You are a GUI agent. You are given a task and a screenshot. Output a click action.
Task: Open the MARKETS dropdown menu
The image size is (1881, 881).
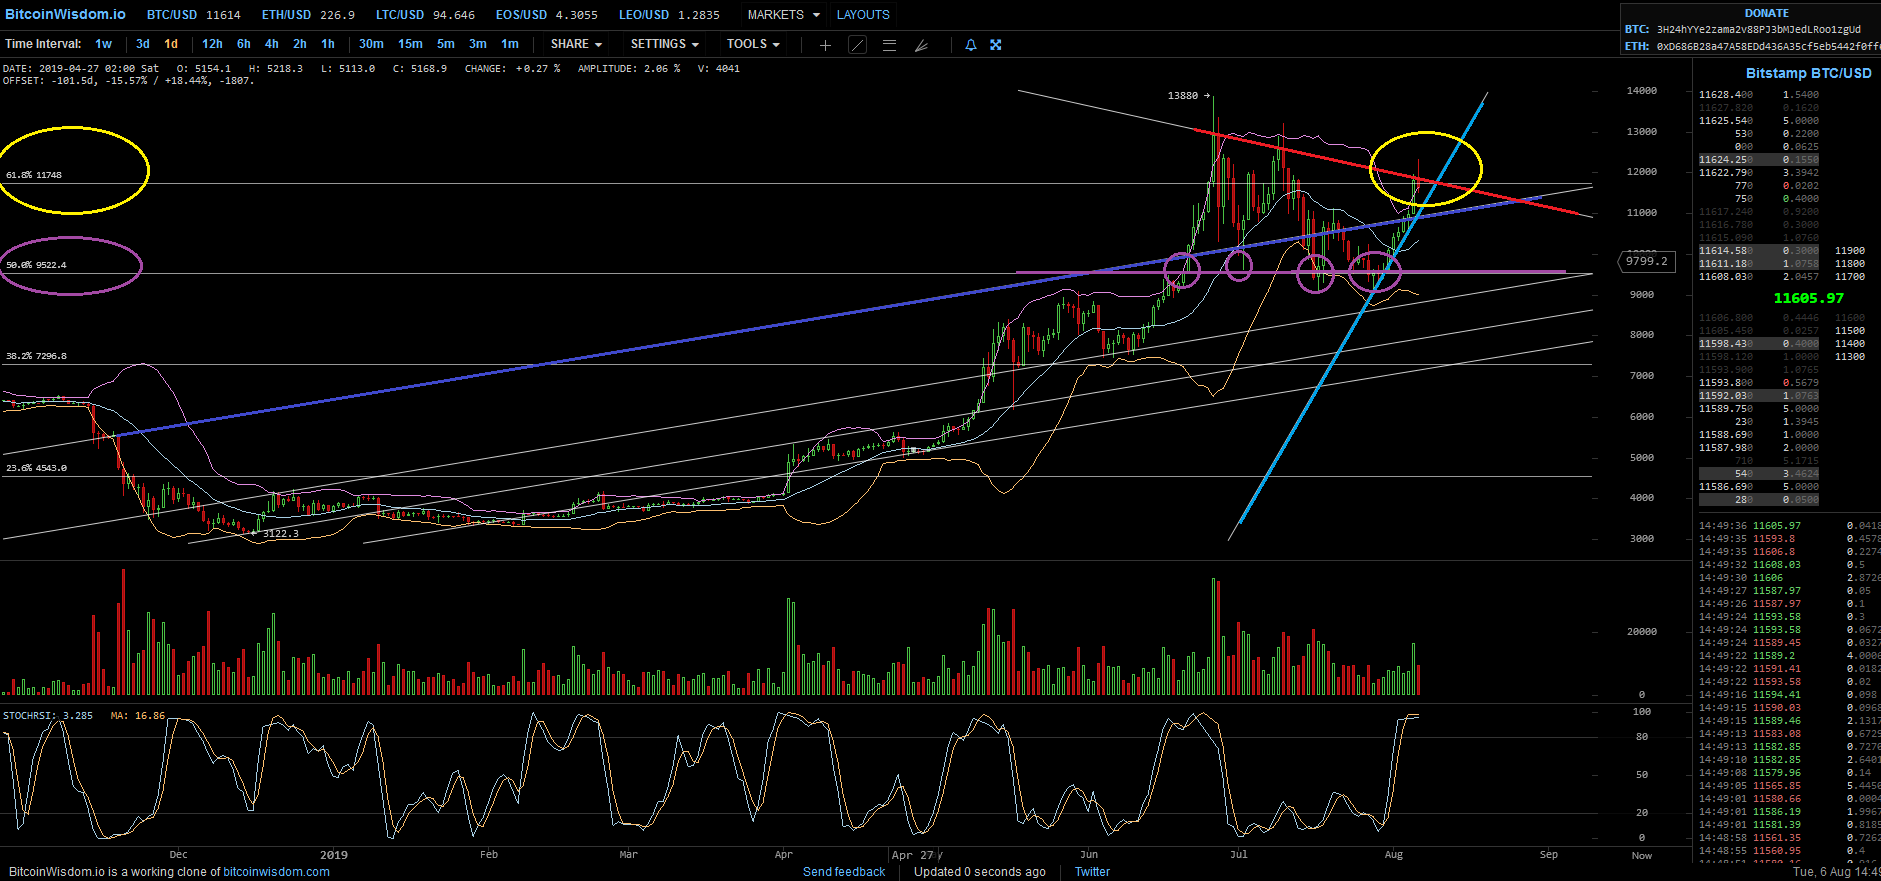[783, 15]
